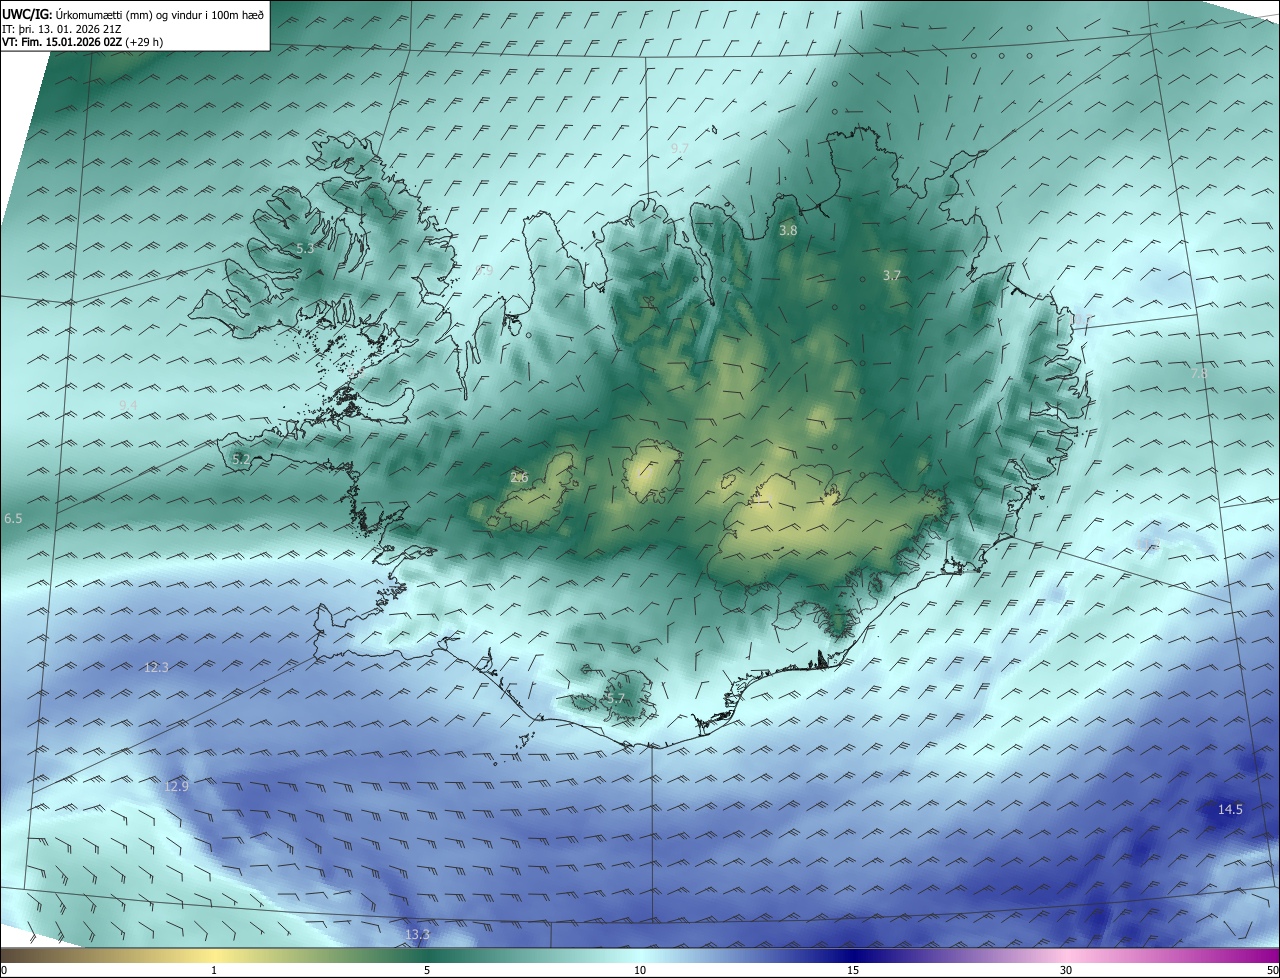Select the color scale tick label 10

[x=640, y=970]
